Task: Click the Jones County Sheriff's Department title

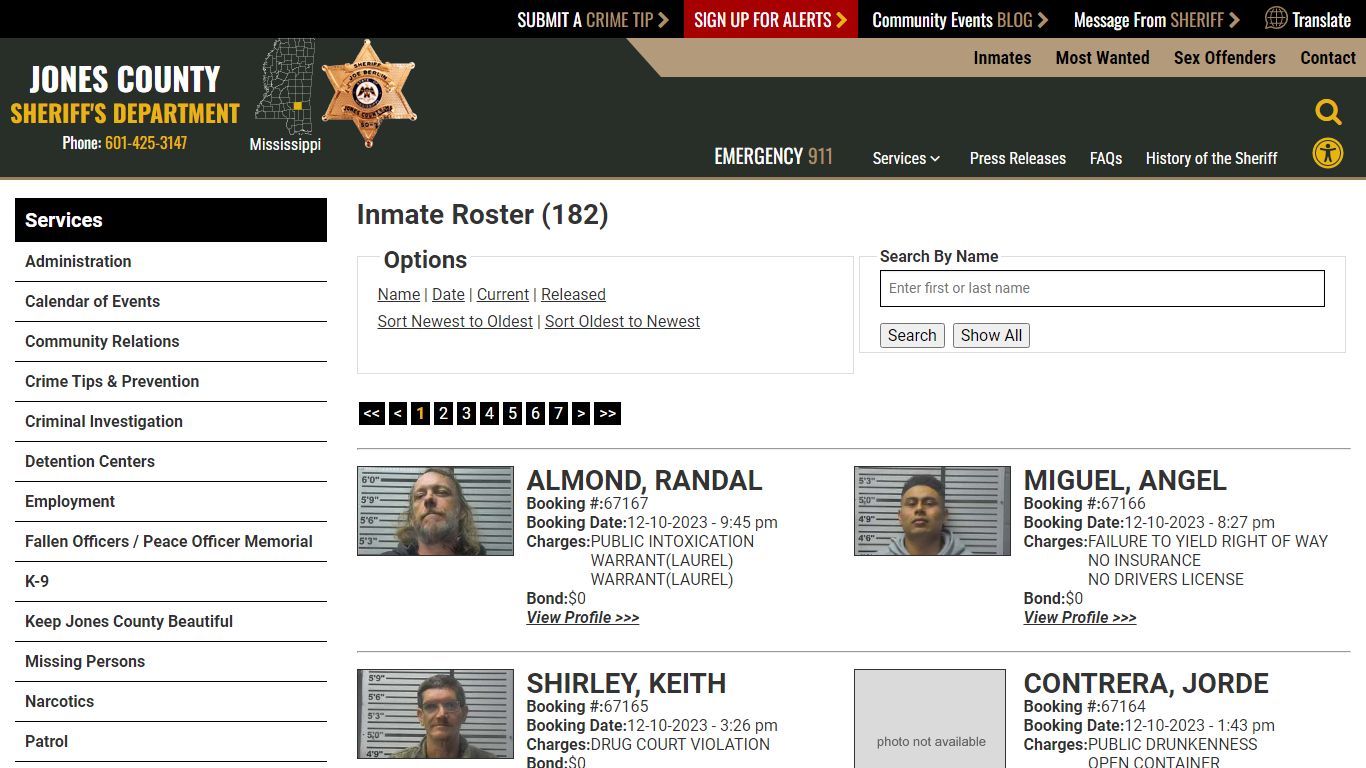Action: point(125,95)
